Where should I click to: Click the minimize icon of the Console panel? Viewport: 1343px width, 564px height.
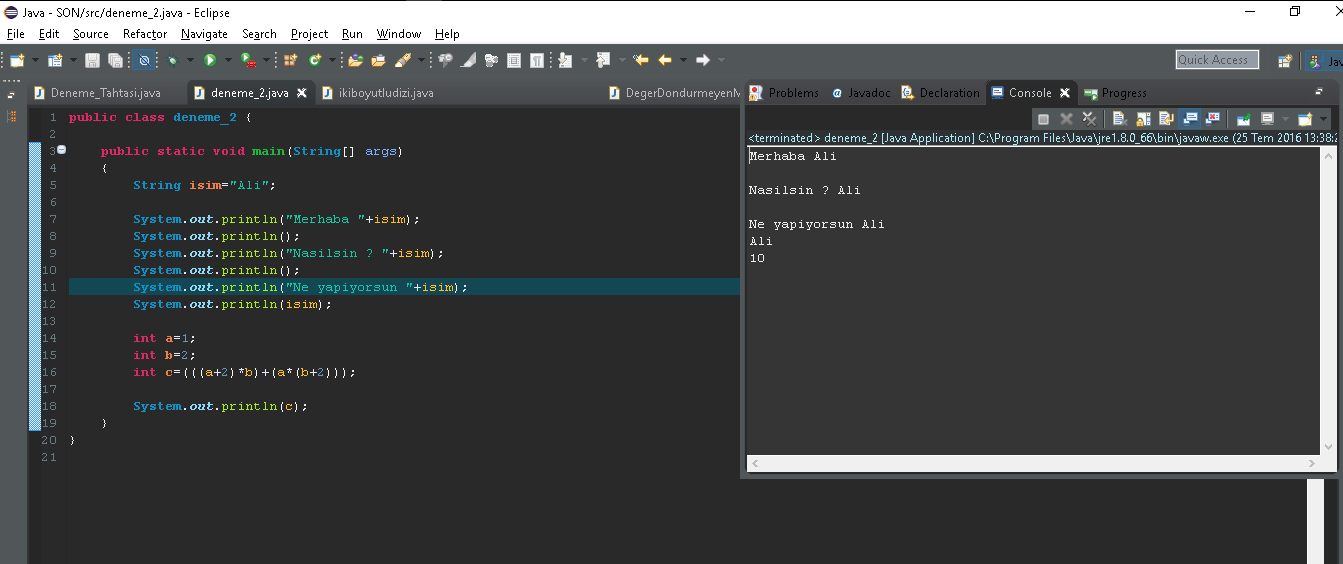(1318, 91)
